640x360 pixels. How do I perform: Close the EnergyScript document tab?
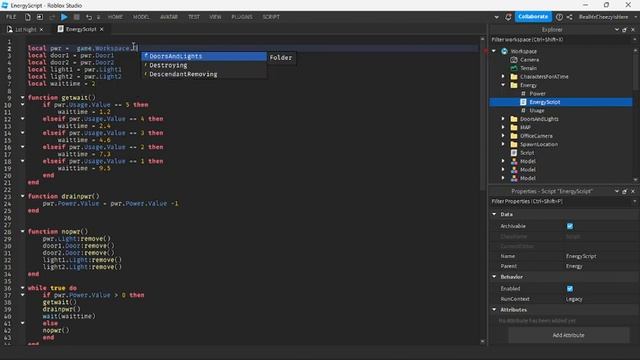pos(102,29)
